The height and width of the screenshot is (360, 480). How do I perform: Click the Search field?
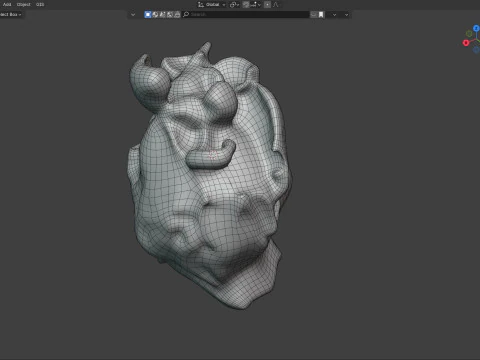point(246,14)
